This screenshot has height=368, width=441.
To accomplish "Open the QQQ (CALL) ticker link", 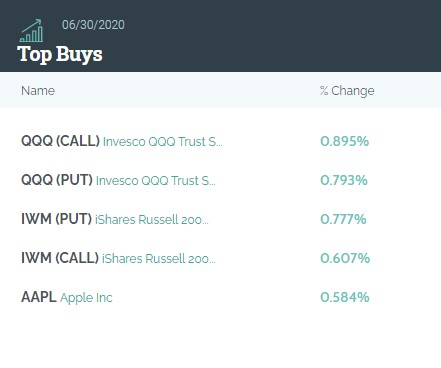I will [x=60, y=141].
